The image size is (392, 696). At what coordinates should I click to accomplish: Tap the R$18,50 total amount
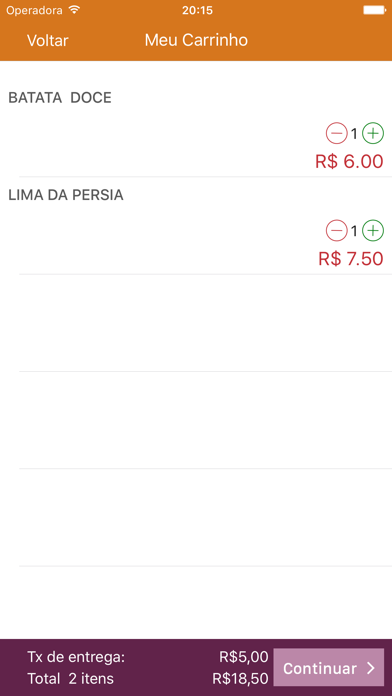(x=241, y=678)
